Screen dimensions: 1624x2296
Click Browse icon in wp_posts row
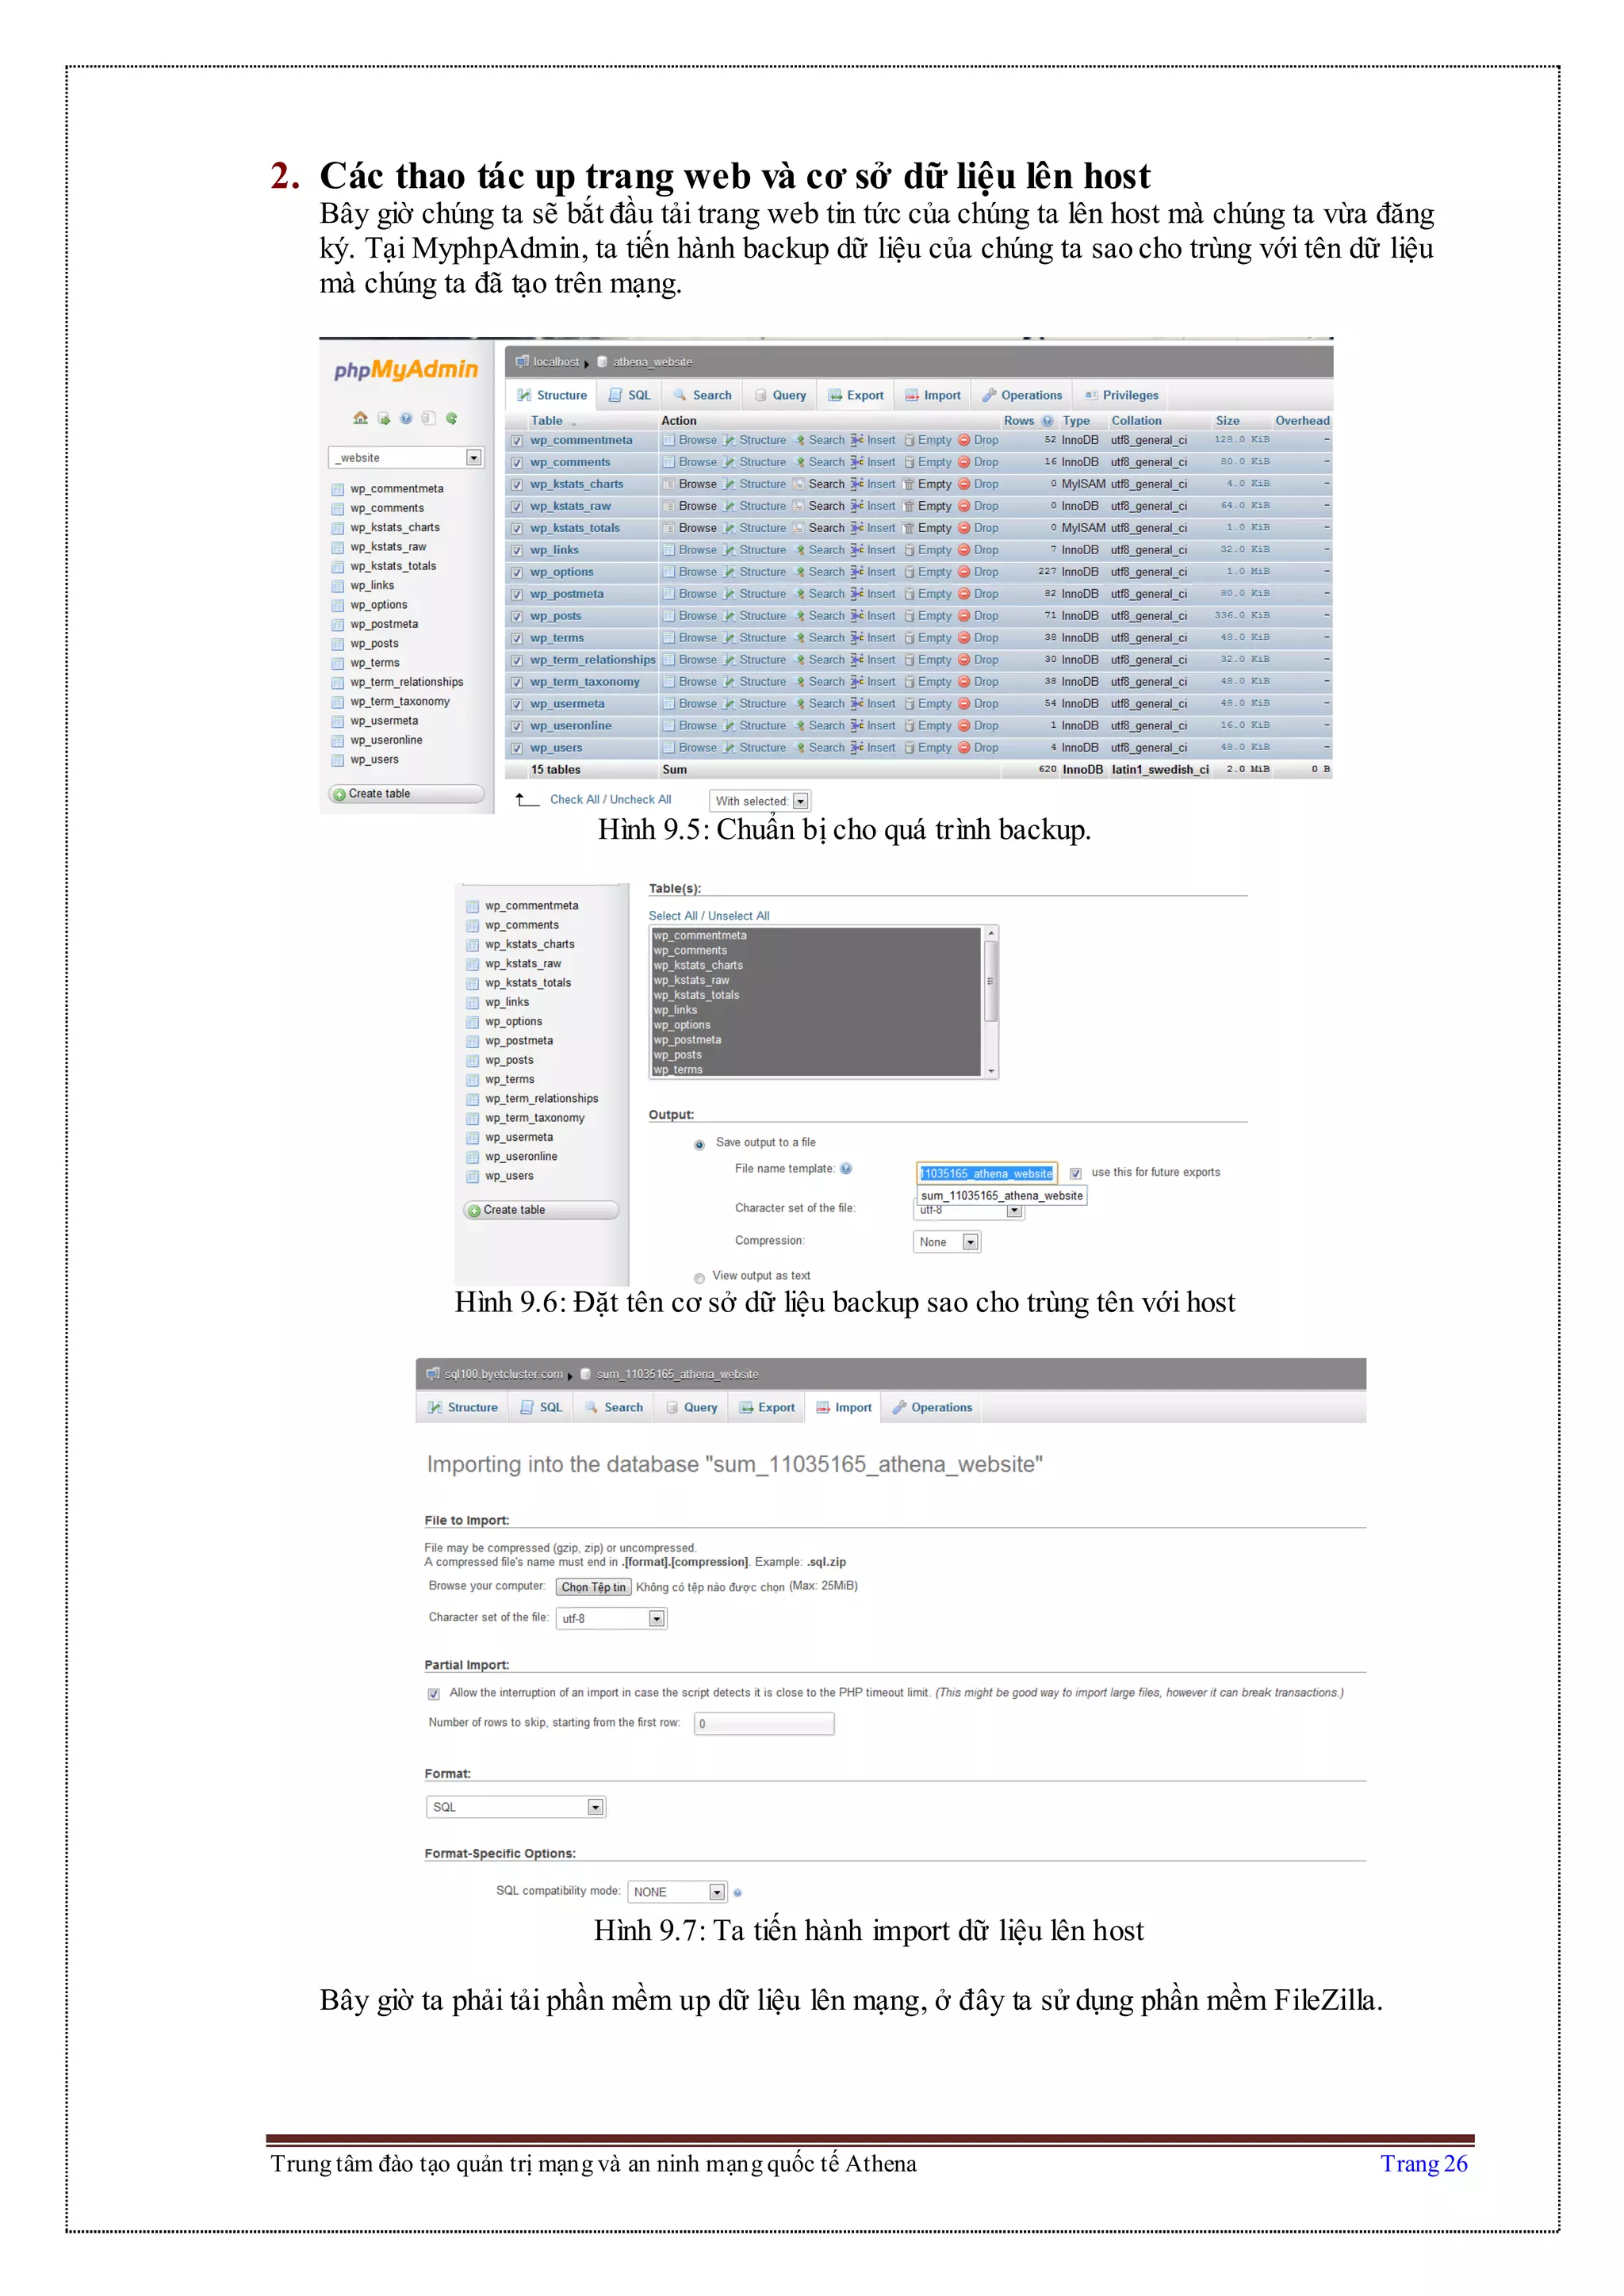tap(669, 616)
